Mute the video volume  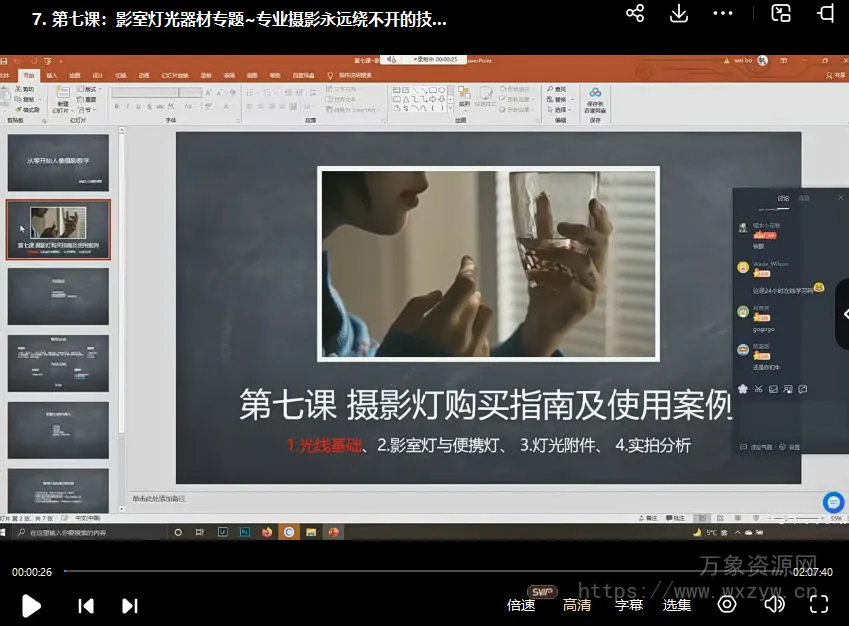click(773, 604)
